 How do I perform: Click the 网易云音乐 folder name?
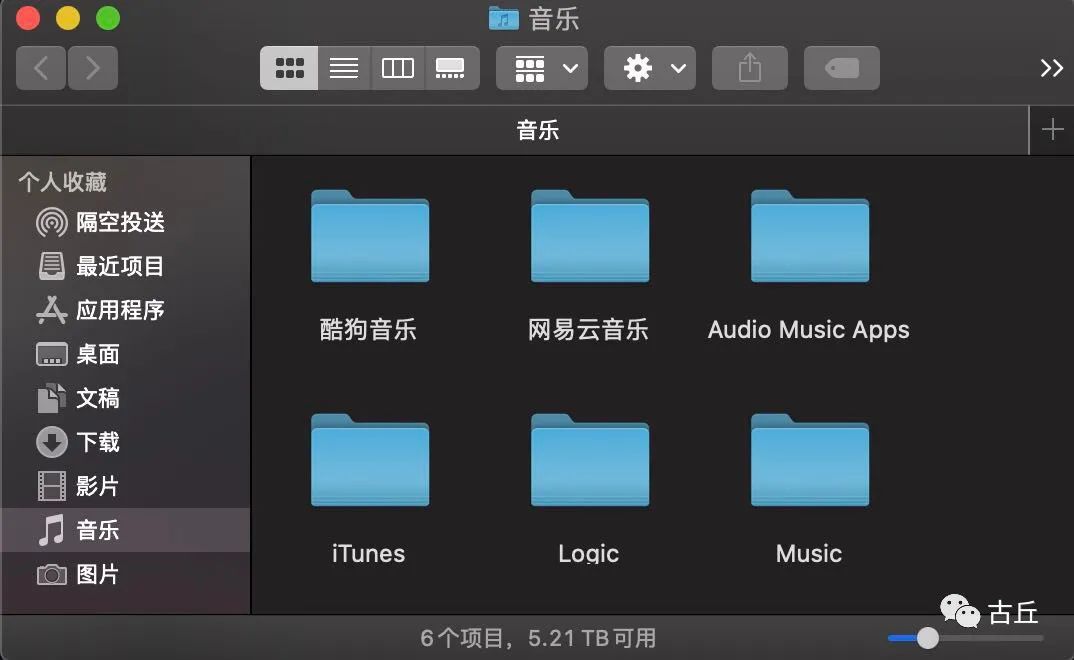pyautogui.click(x=588, y=329)
